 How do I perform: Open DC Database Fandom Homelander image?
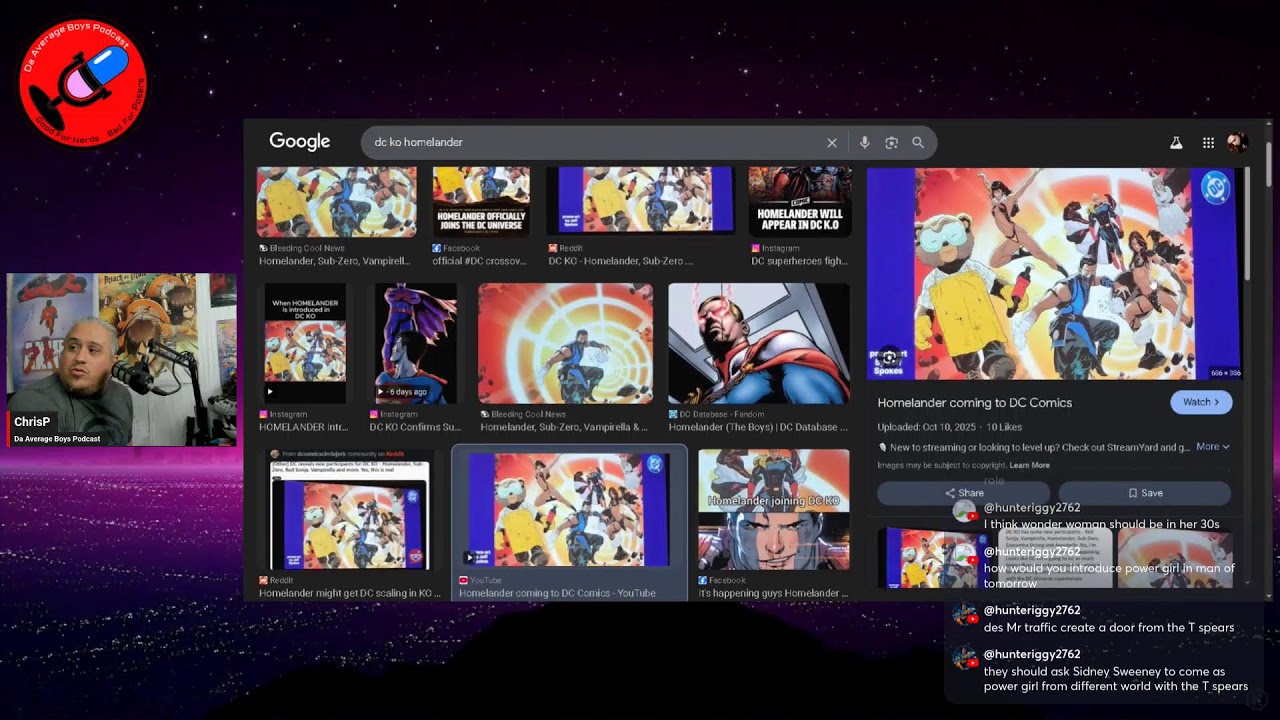758,344
